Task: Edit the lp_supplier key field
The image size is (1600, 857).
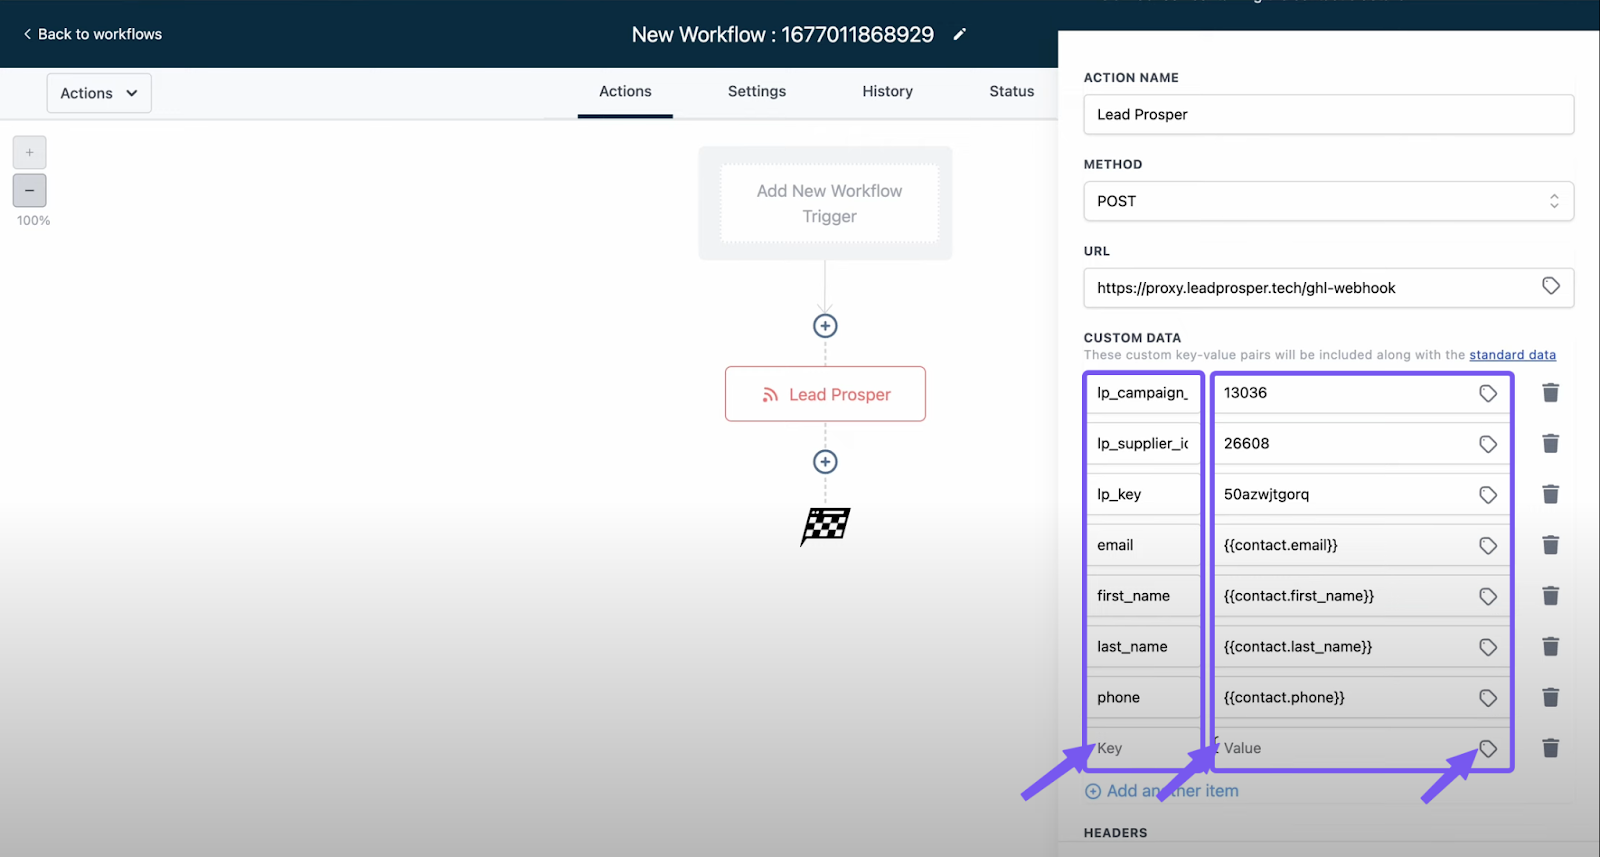Action: 1143,444
